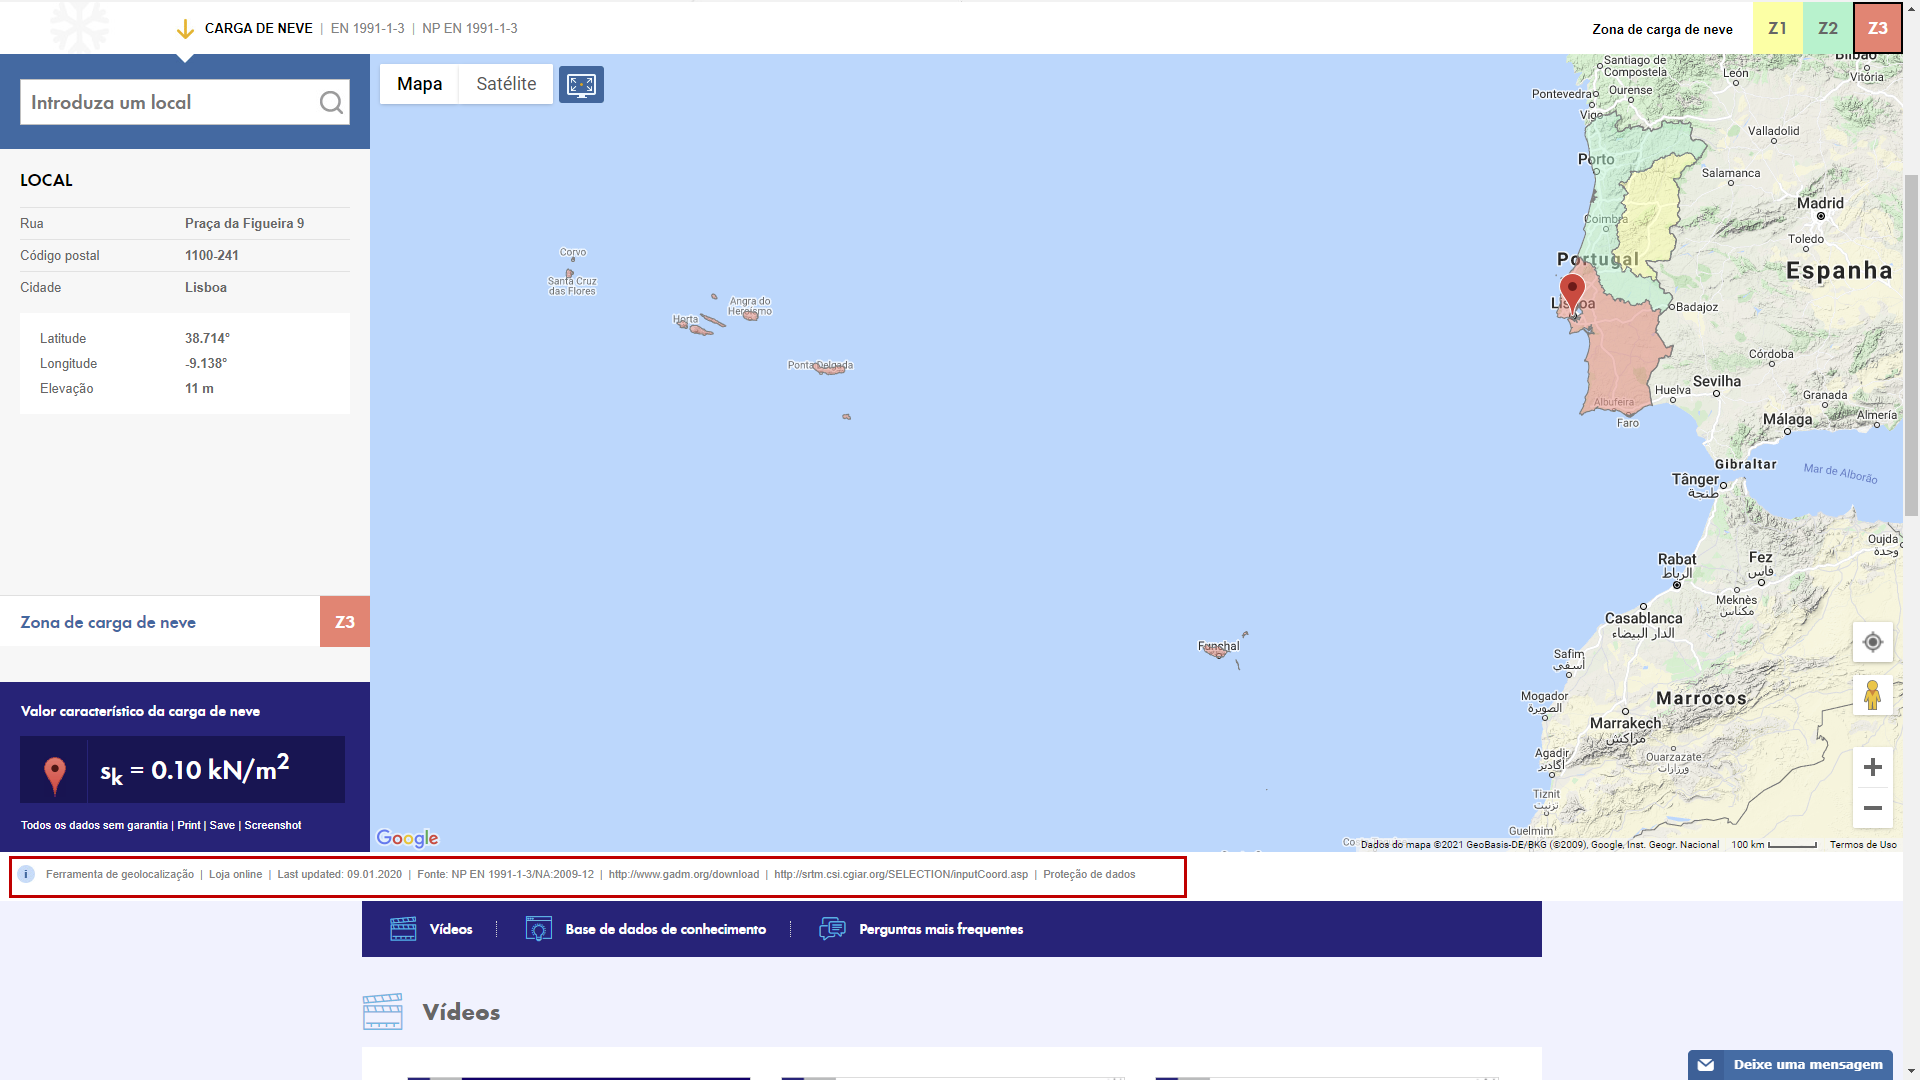Open Perguntas mais frequentes section
This screenshot has width=1920, height=1080.
pyautogui.click(x=940, y=929)
